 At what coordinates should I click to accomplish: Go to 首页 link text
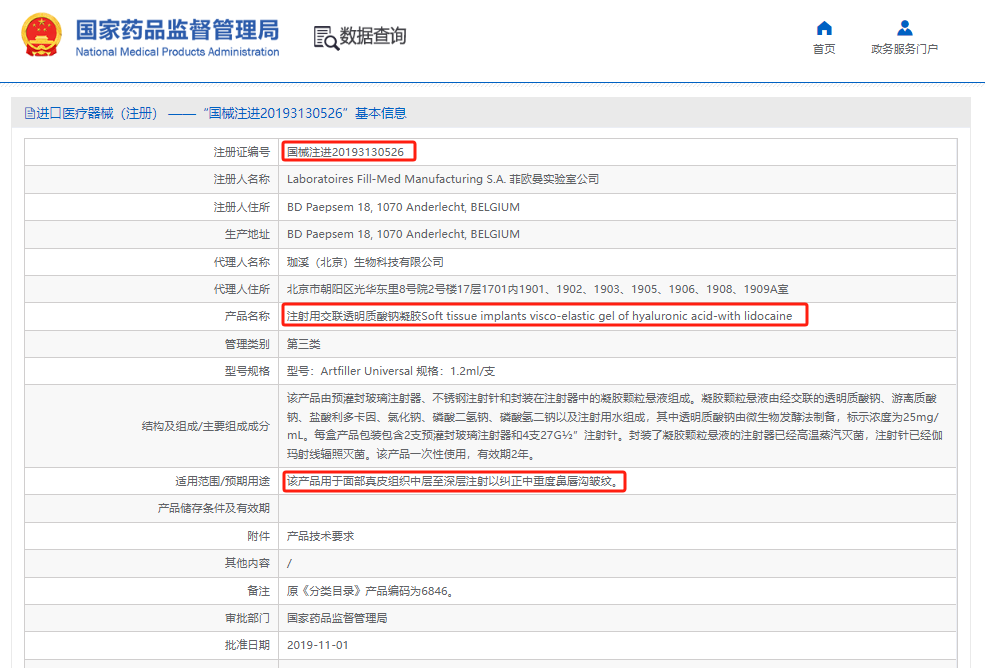[x=824, y=49]
